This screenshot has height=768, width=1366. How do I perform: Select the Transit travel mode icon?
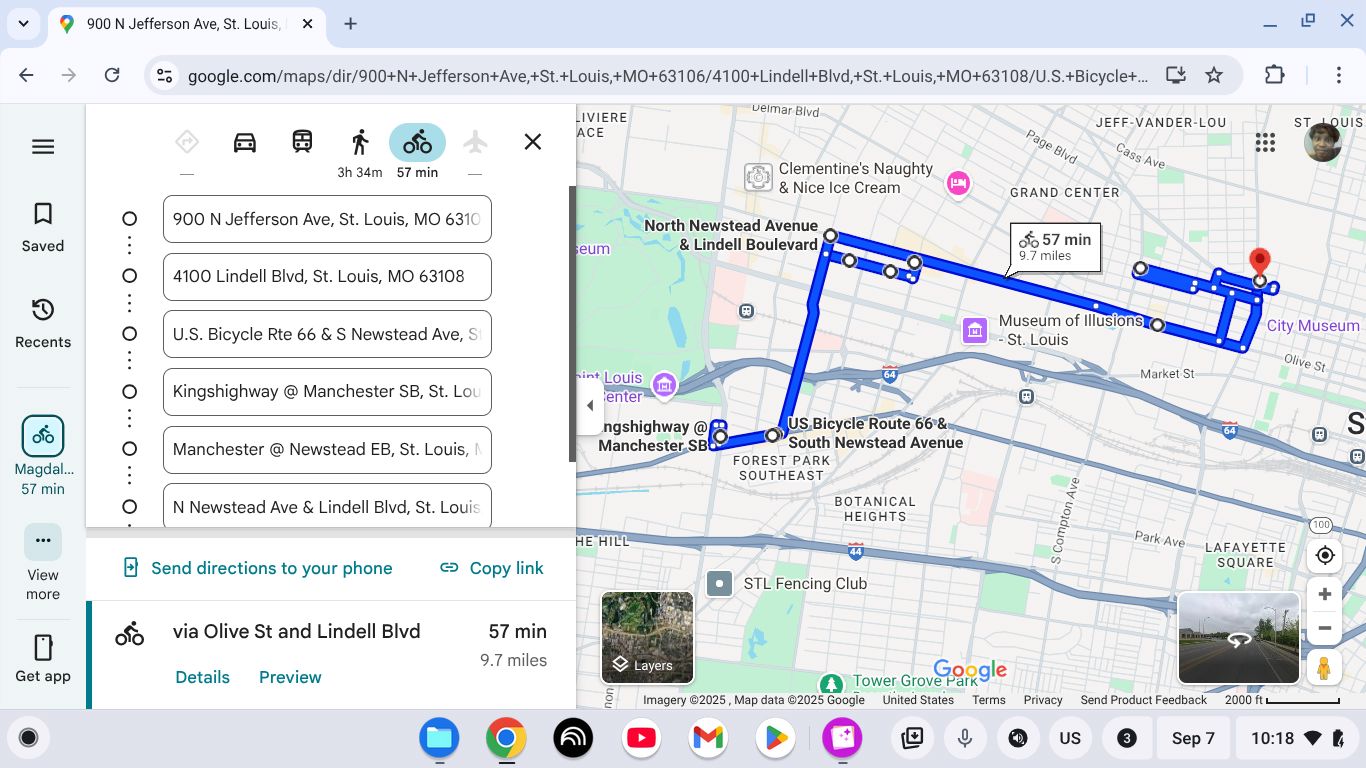(x=302, y=142)
